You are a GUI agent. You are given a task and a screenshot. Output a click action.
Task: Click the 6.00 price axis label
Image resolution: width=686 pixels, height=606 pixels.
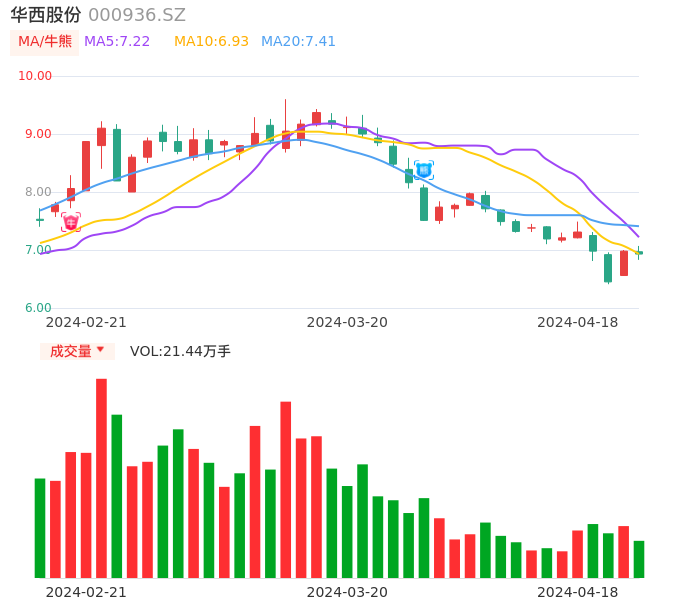point(38,308)
